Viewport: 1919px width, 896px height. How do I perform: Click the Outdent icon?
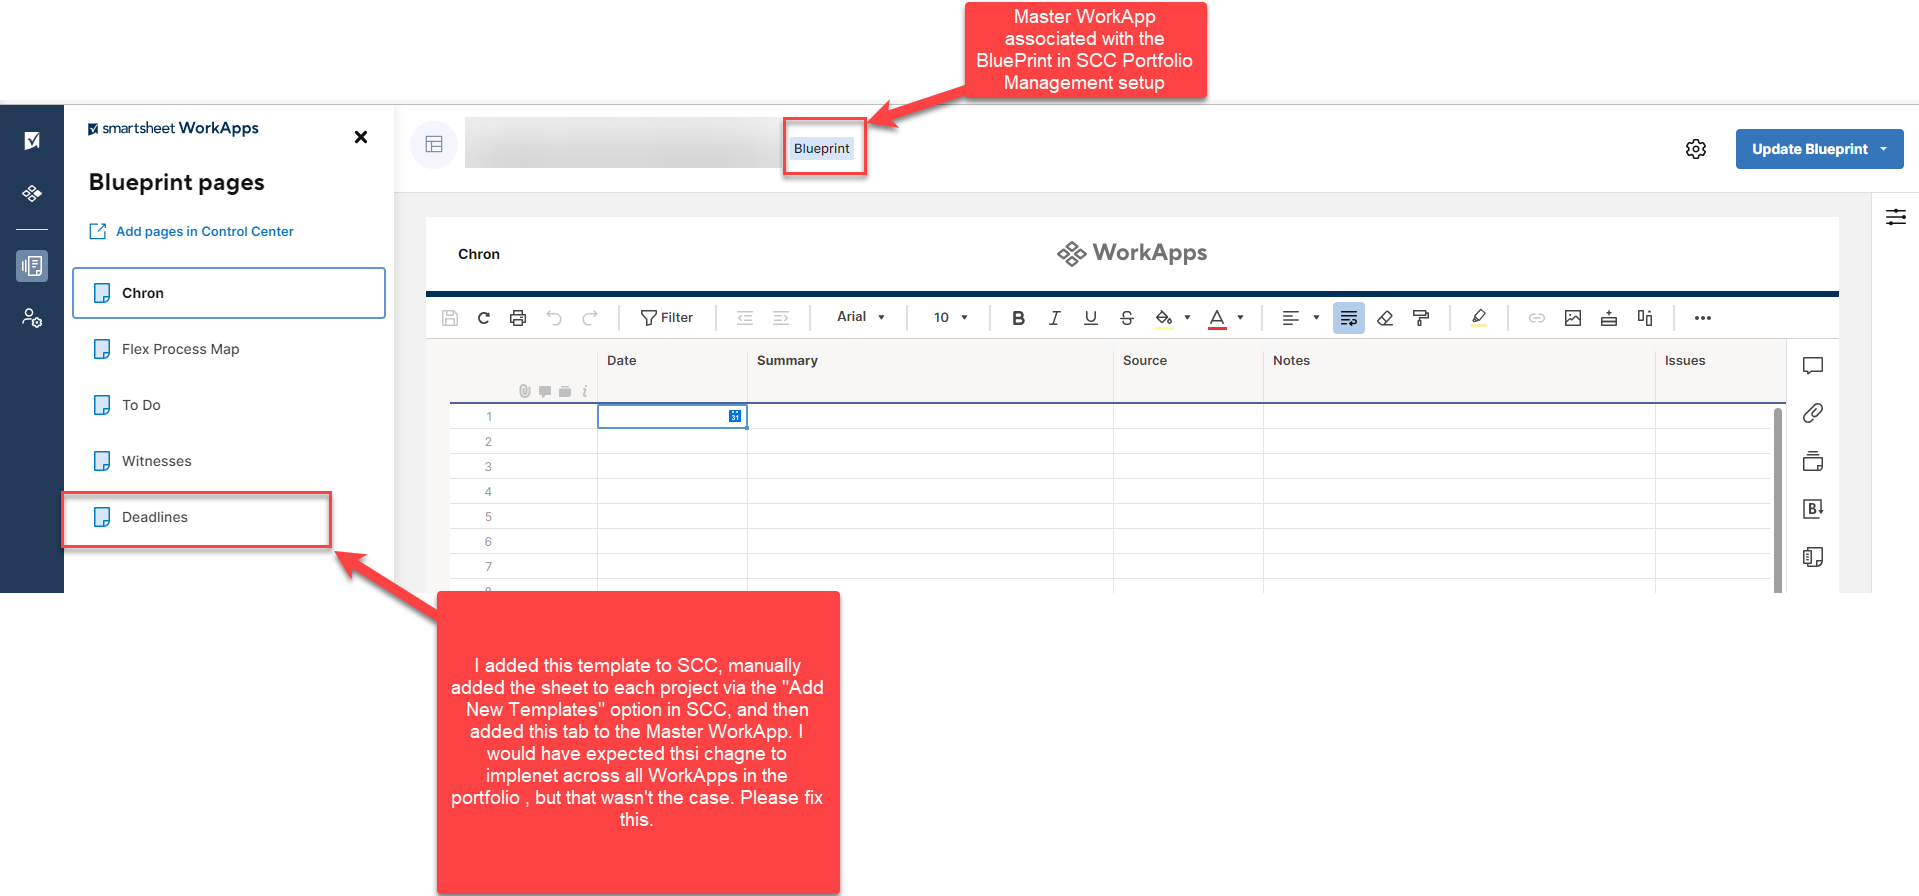[x=745, y=318]
